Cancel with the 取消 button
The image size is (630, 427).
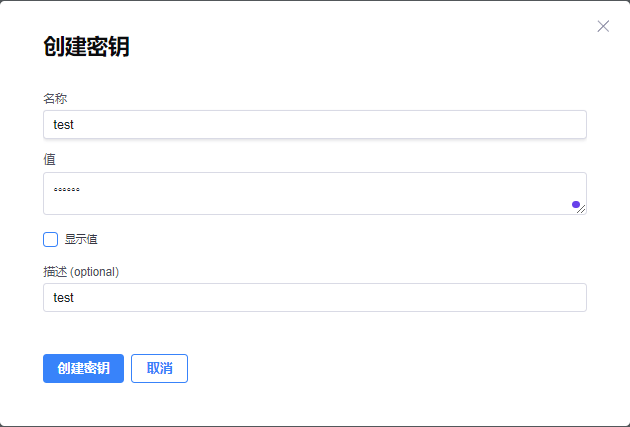[x=159, y=368]
